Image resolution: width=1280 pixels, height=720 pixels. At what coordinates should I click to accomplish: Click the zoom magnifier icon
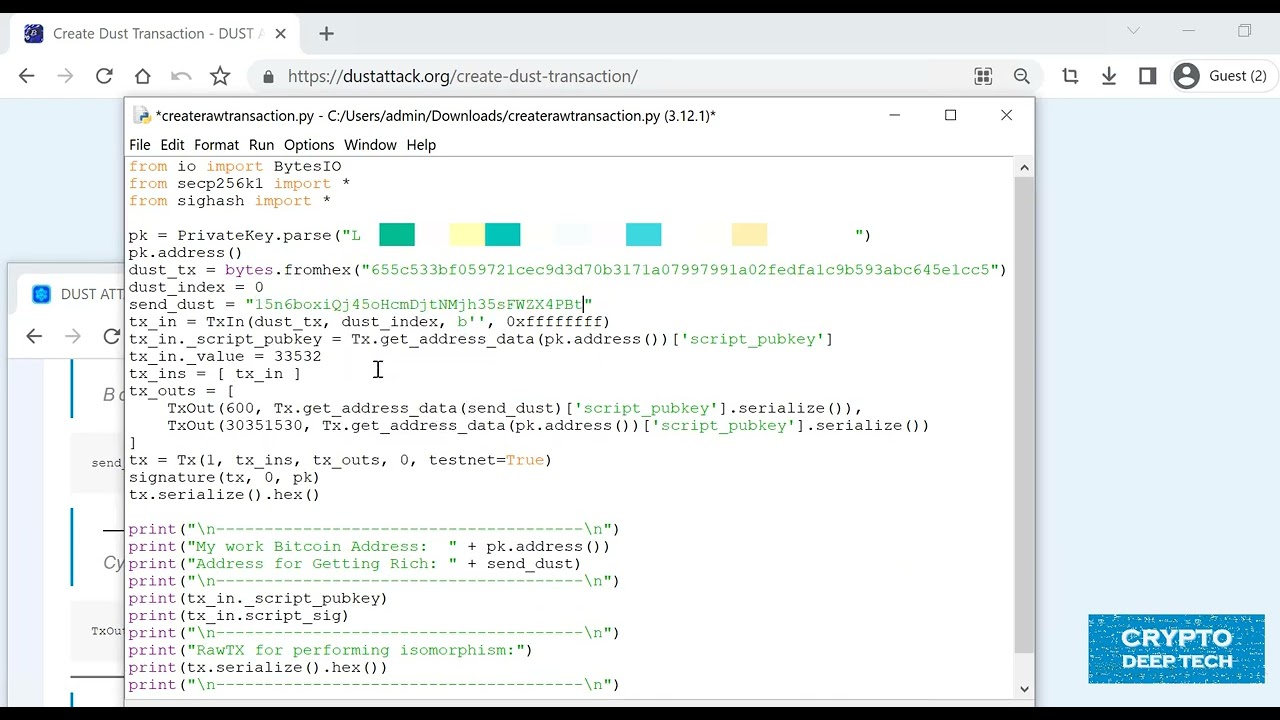coord(1022,76)
